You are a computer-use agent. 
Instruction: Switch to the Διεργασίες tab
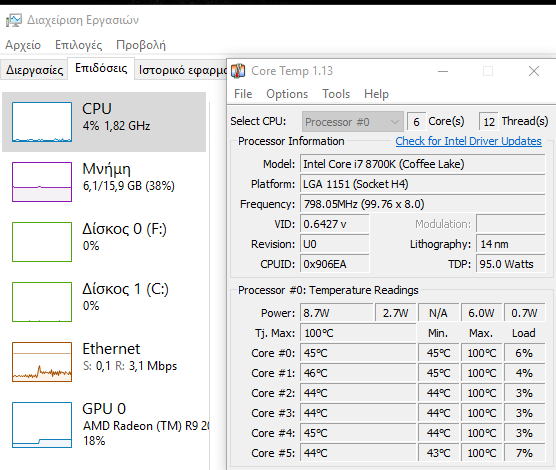click(x=34, y=70)
